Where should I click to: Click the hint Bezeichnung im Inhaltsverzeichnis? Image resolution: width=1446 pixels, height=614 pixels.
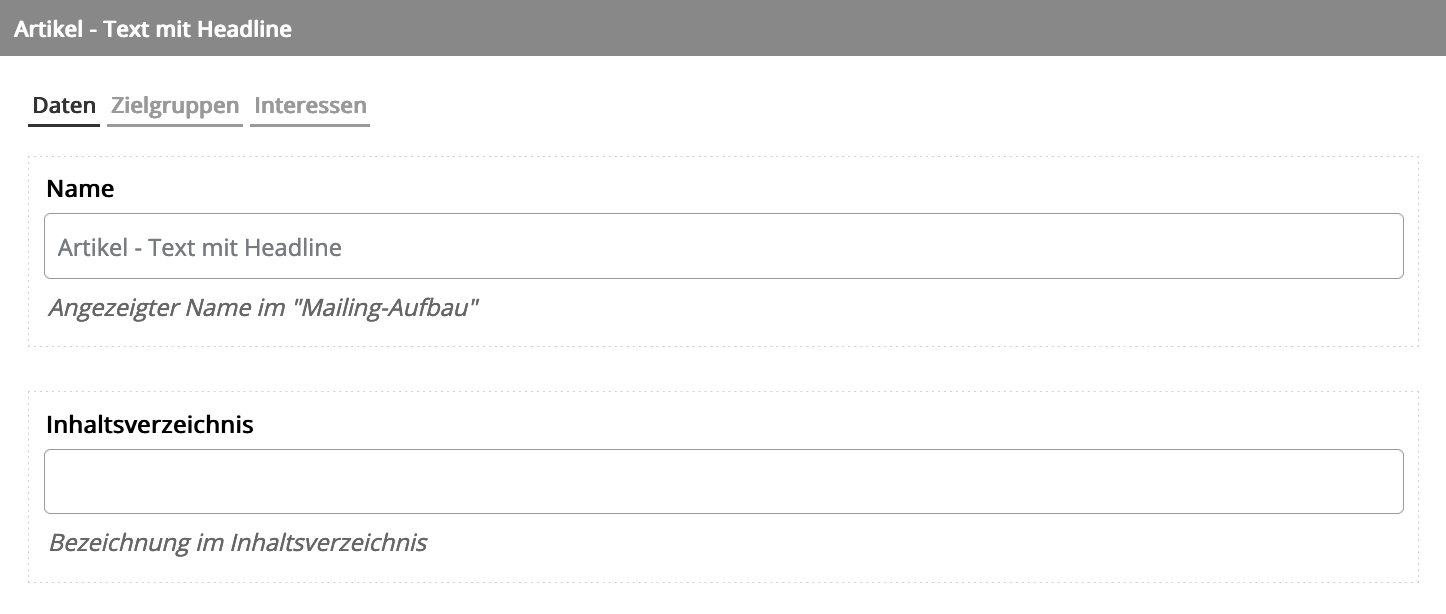238,543
